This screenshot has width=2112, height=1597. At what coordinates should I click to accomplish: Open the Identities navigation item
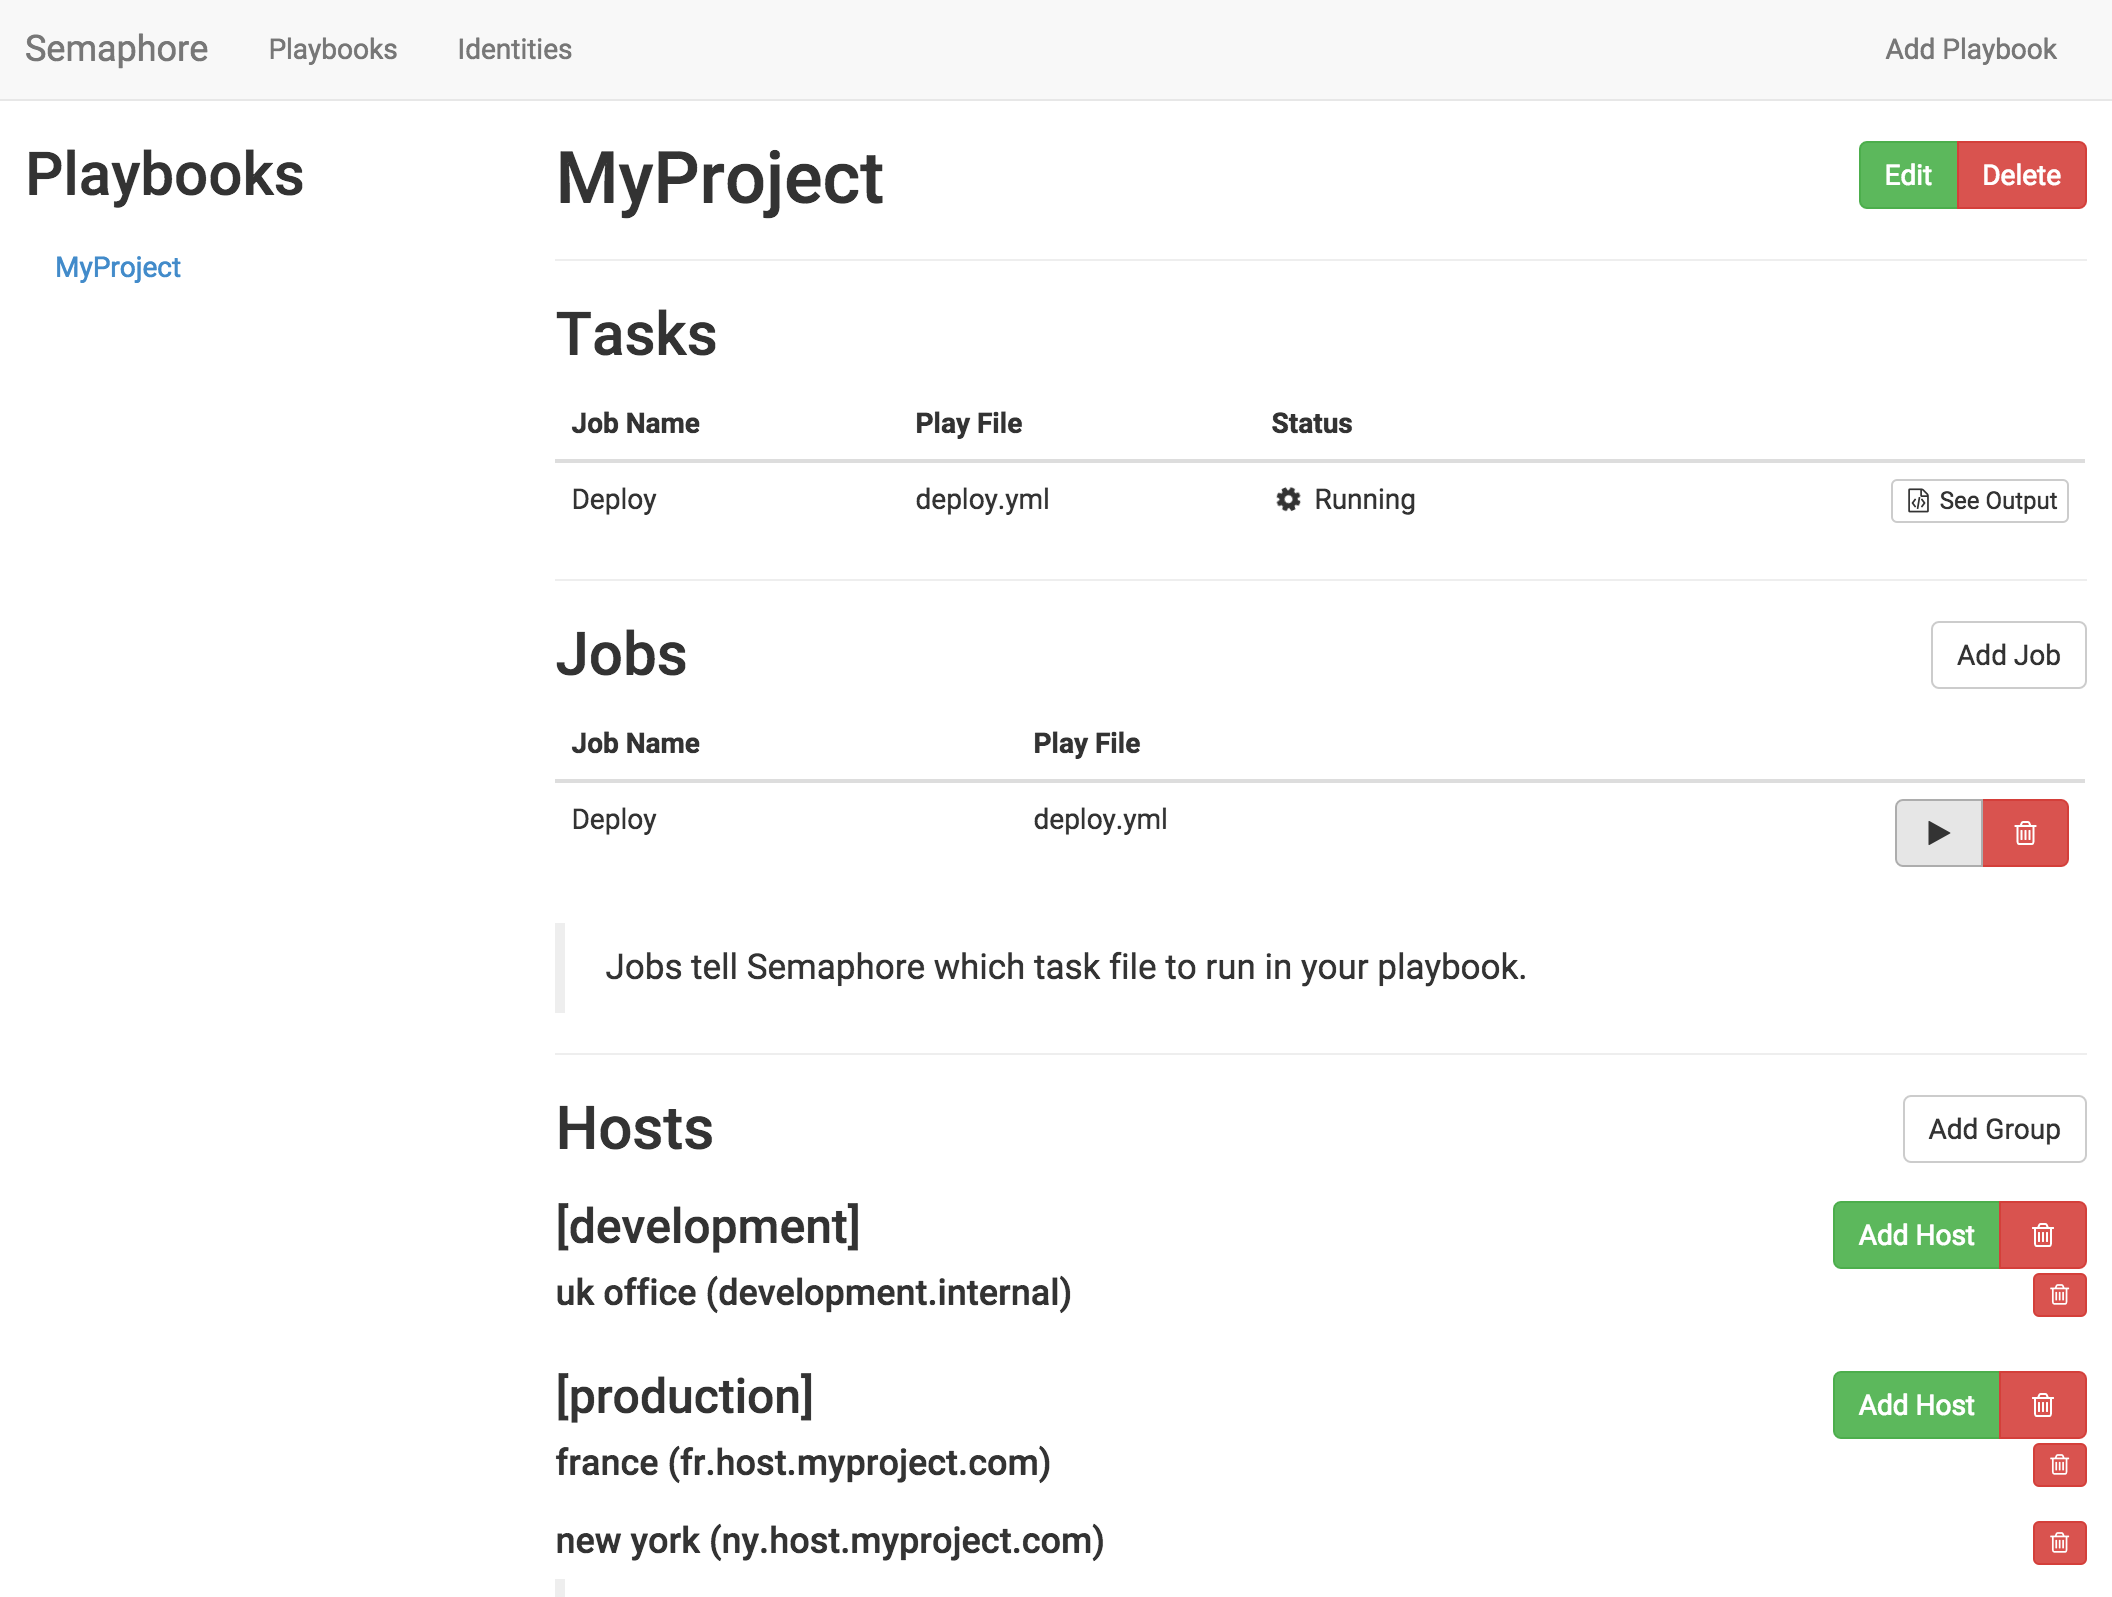coord(514,49)
